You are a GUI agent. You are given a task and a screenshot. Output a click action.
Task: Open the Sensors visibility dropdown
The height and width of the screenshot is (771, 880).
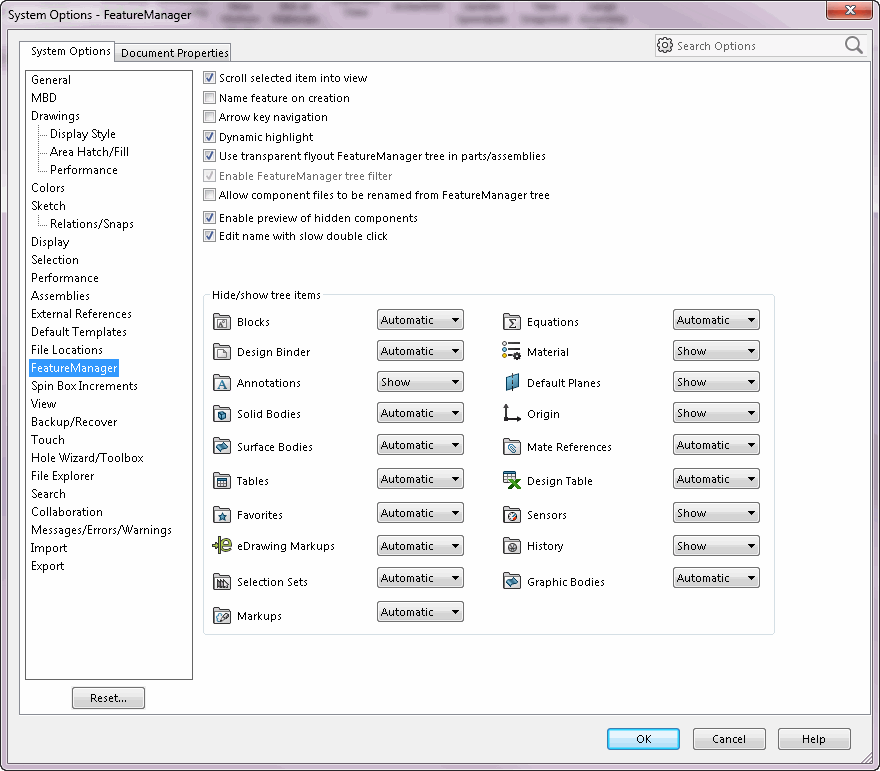tap(716, 513)
